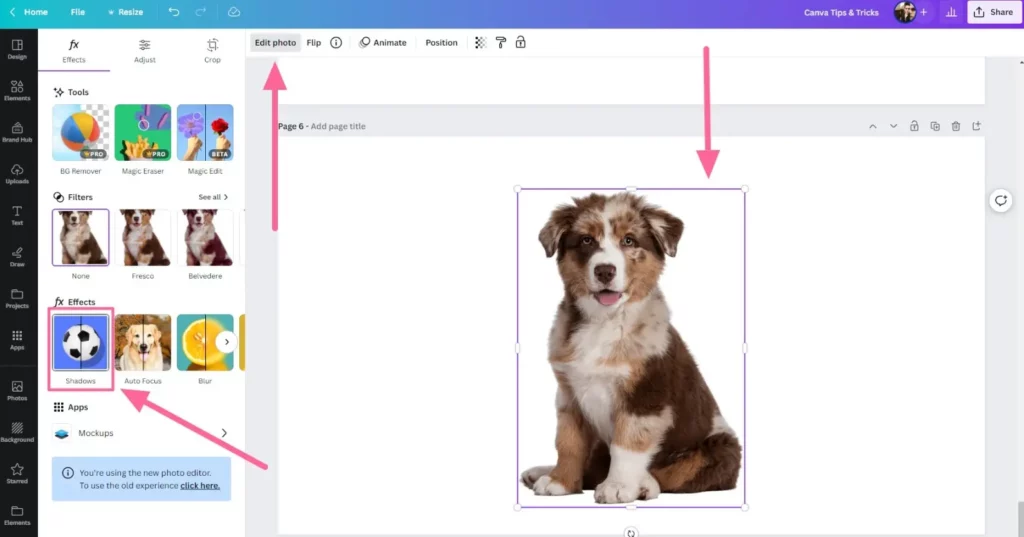This screenshot has height=537, width=1024.
Task: Go back with the Home chevron
Action: coord(12,12)
